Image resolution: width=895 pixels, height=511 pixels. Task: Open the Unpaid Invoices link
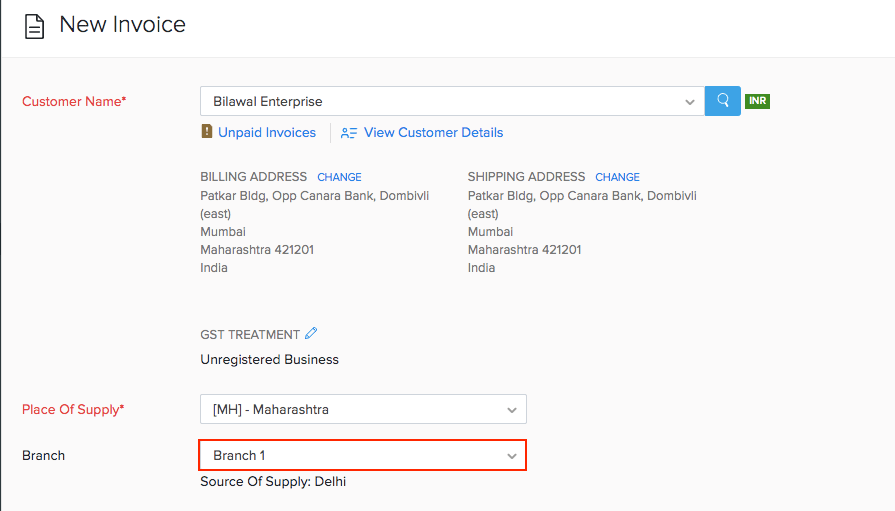coord(267,132)
